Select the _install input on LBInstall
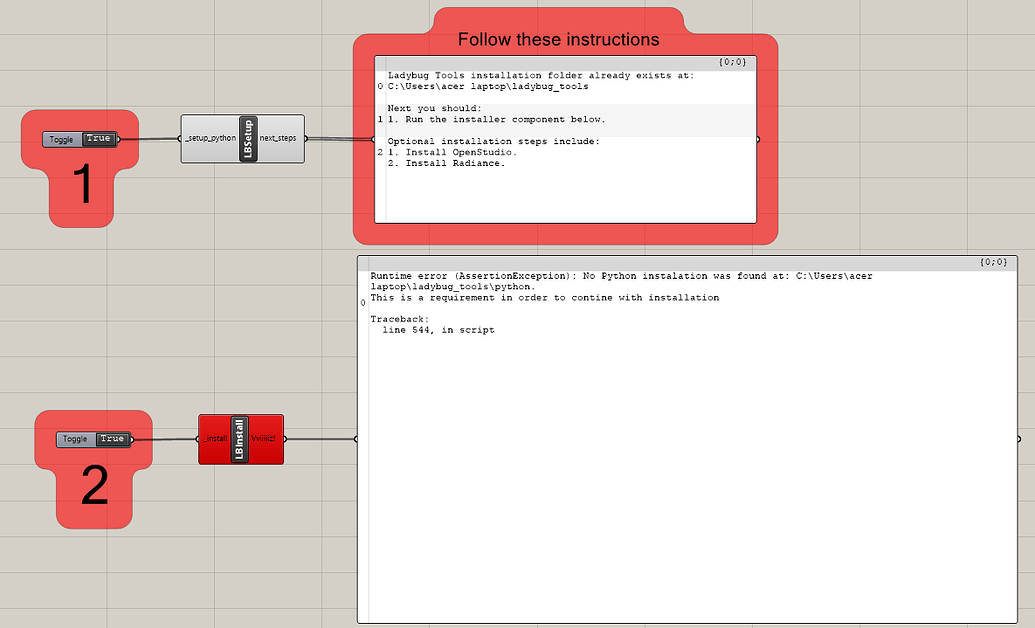Image resolution: width=1035 pixels, height=628 pixels. point(215,439)
